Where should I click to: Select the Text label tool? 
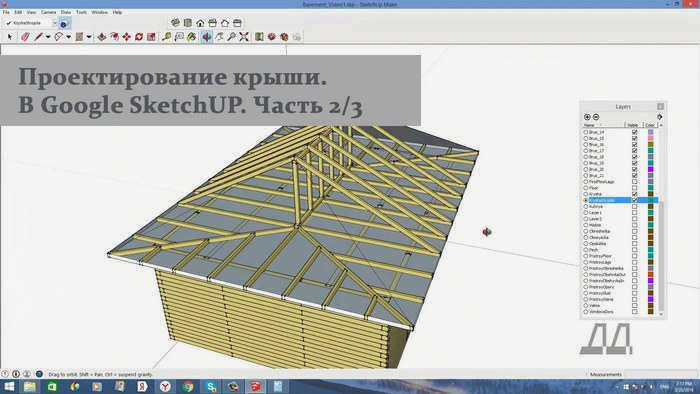pos(179,37)
